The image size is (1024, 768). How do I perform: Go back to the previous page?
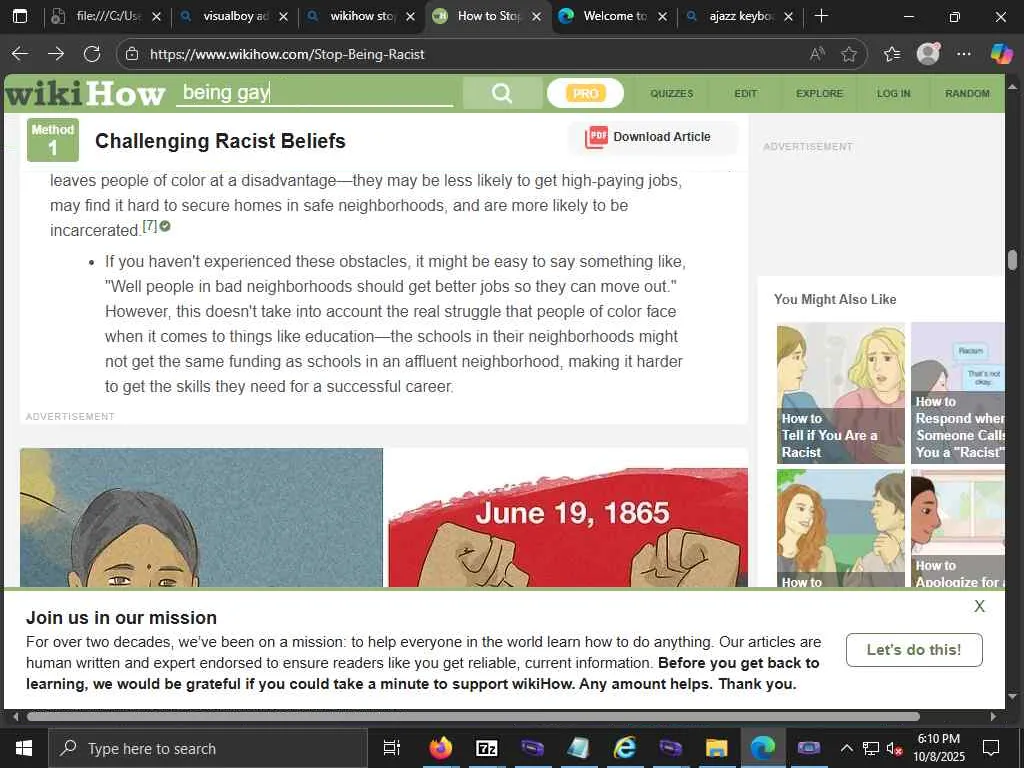(20, 54)
